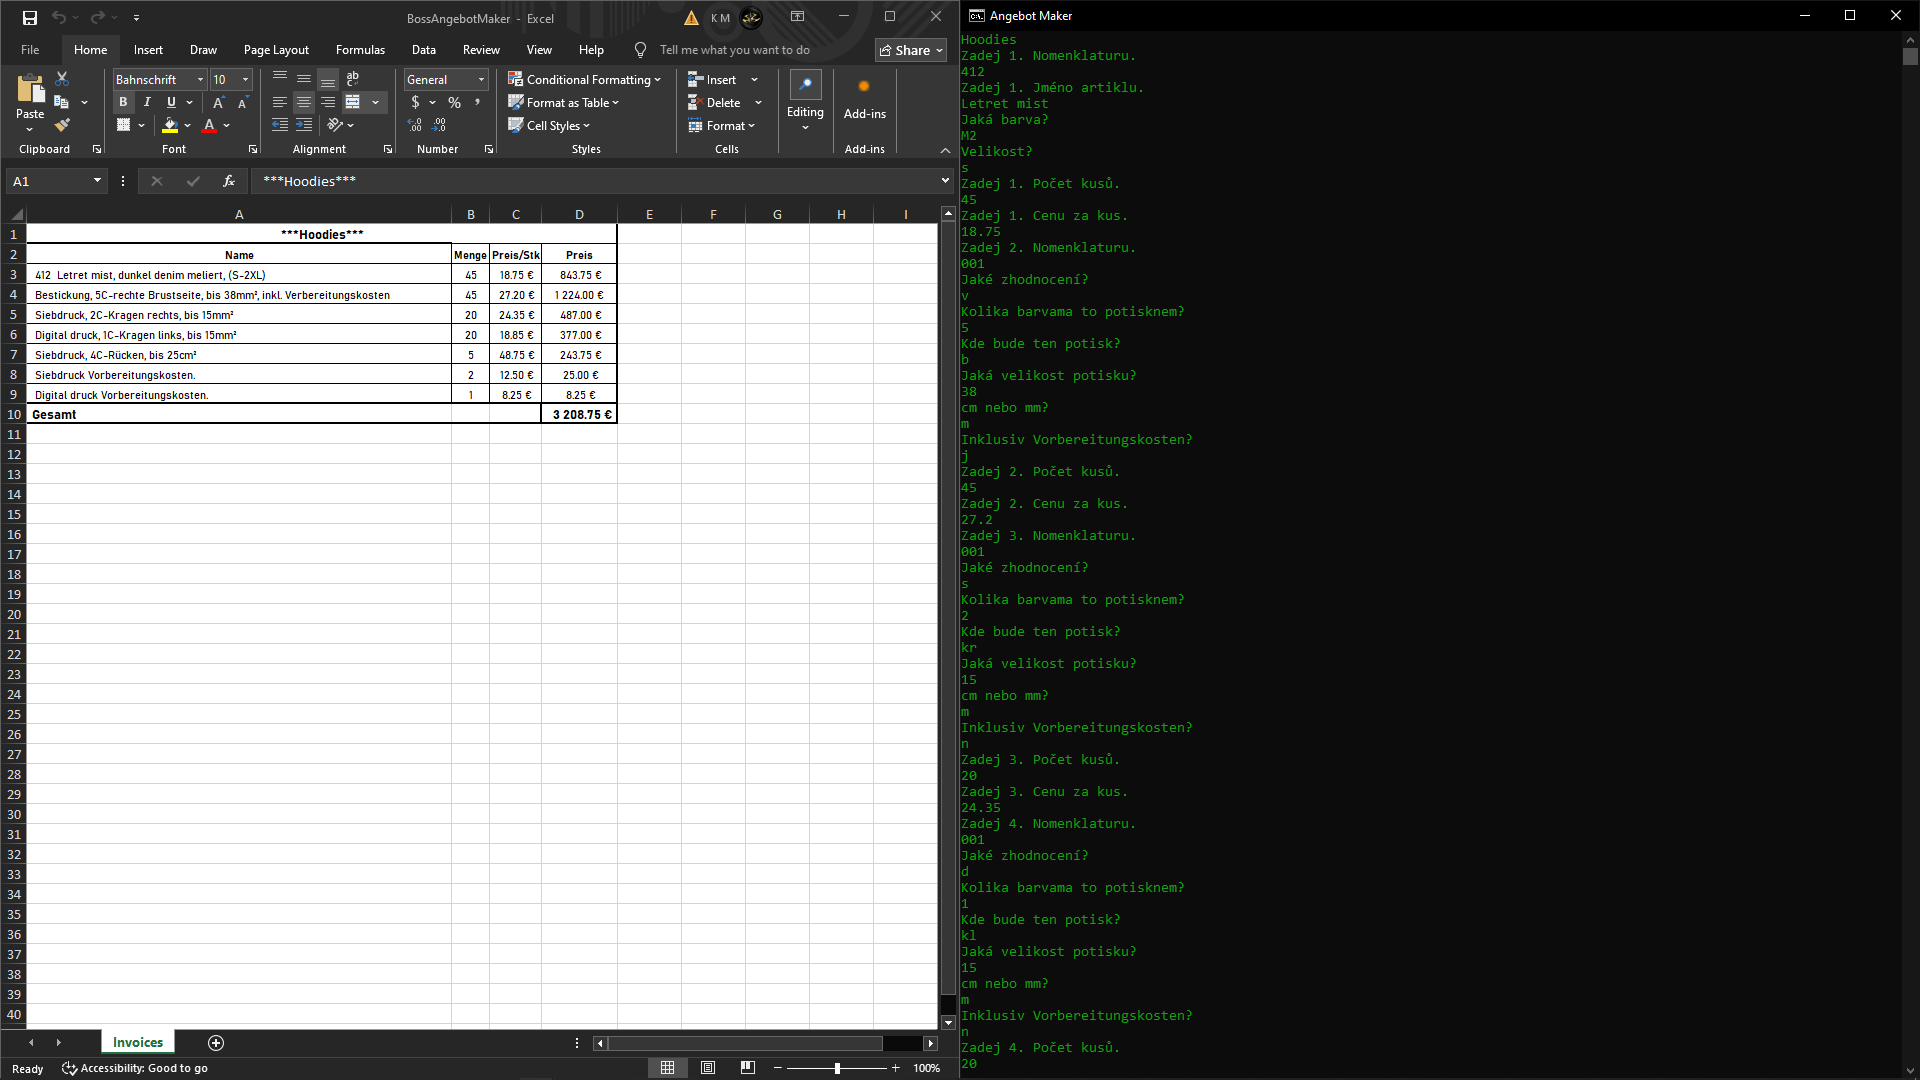
Task: Click the Insert Function fx icon
Action: coord(229,181)
